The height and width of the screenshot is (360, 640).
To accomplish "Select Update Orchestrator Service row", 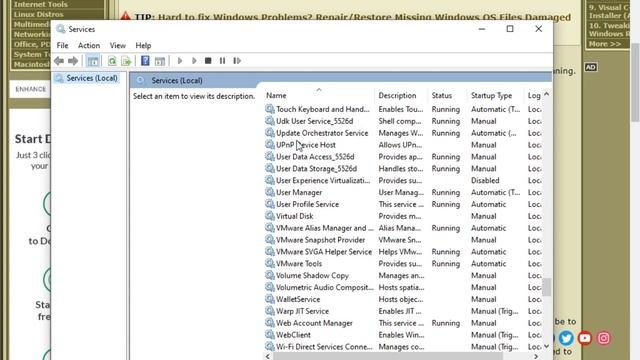I will click(322, 133).
